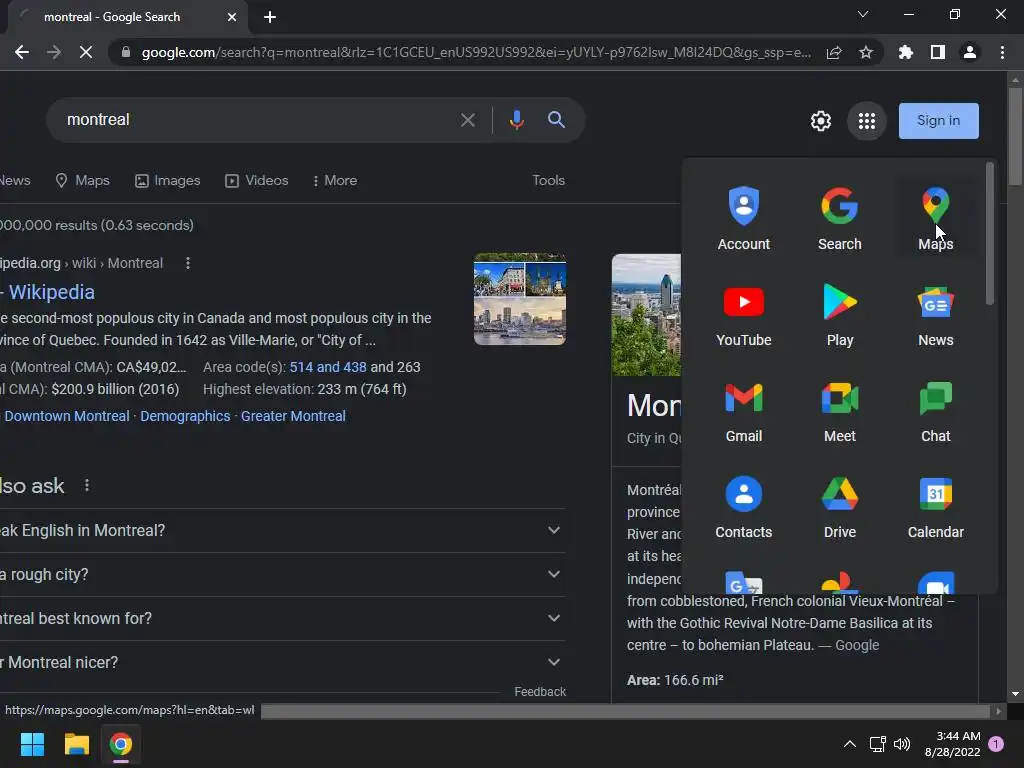This screenshot has width=1024, height=768.
Task: Submit search with magnifier icon
Action: tap(556, 120)
